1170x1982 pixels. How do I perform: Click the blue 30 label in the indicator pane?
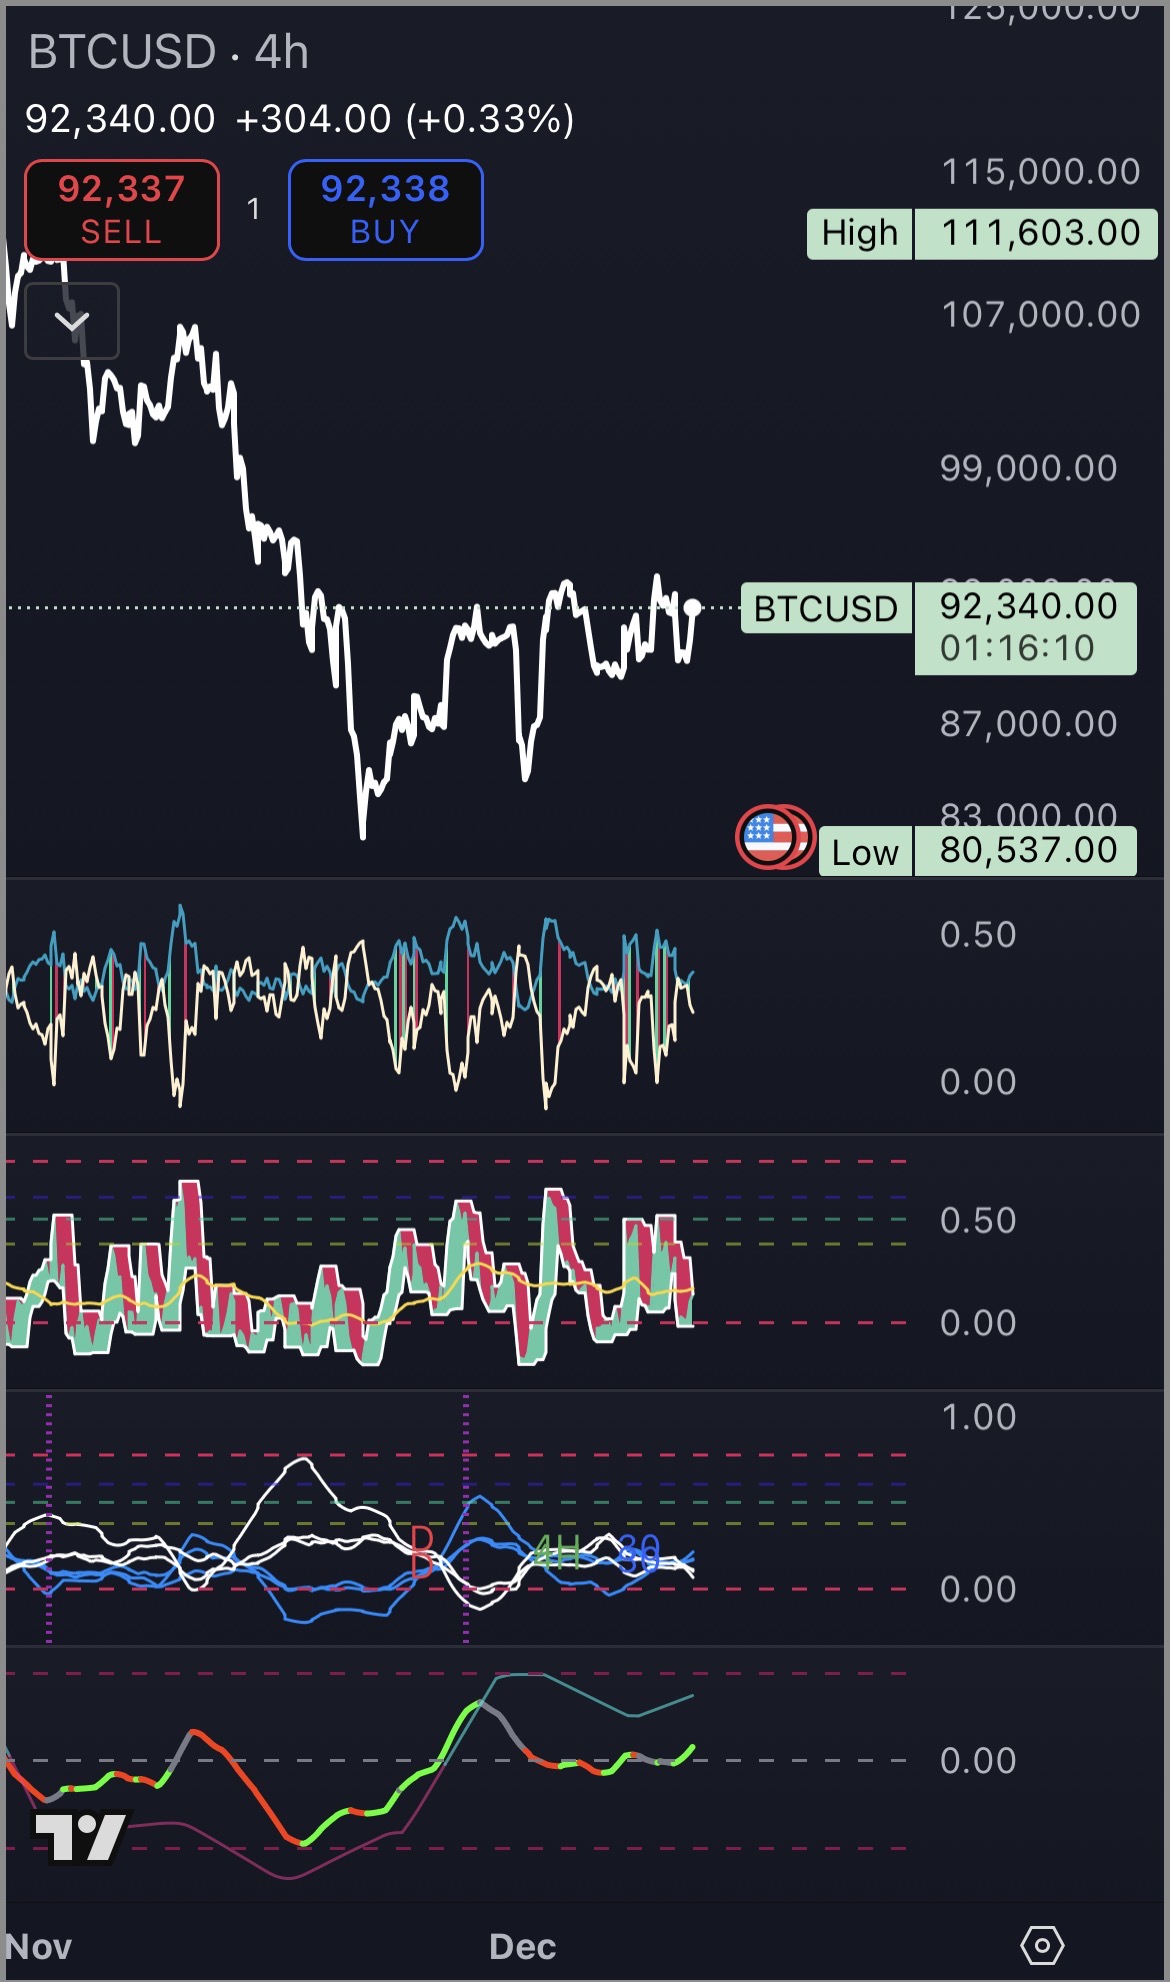pyautogui.click(x=639, y=1555)
